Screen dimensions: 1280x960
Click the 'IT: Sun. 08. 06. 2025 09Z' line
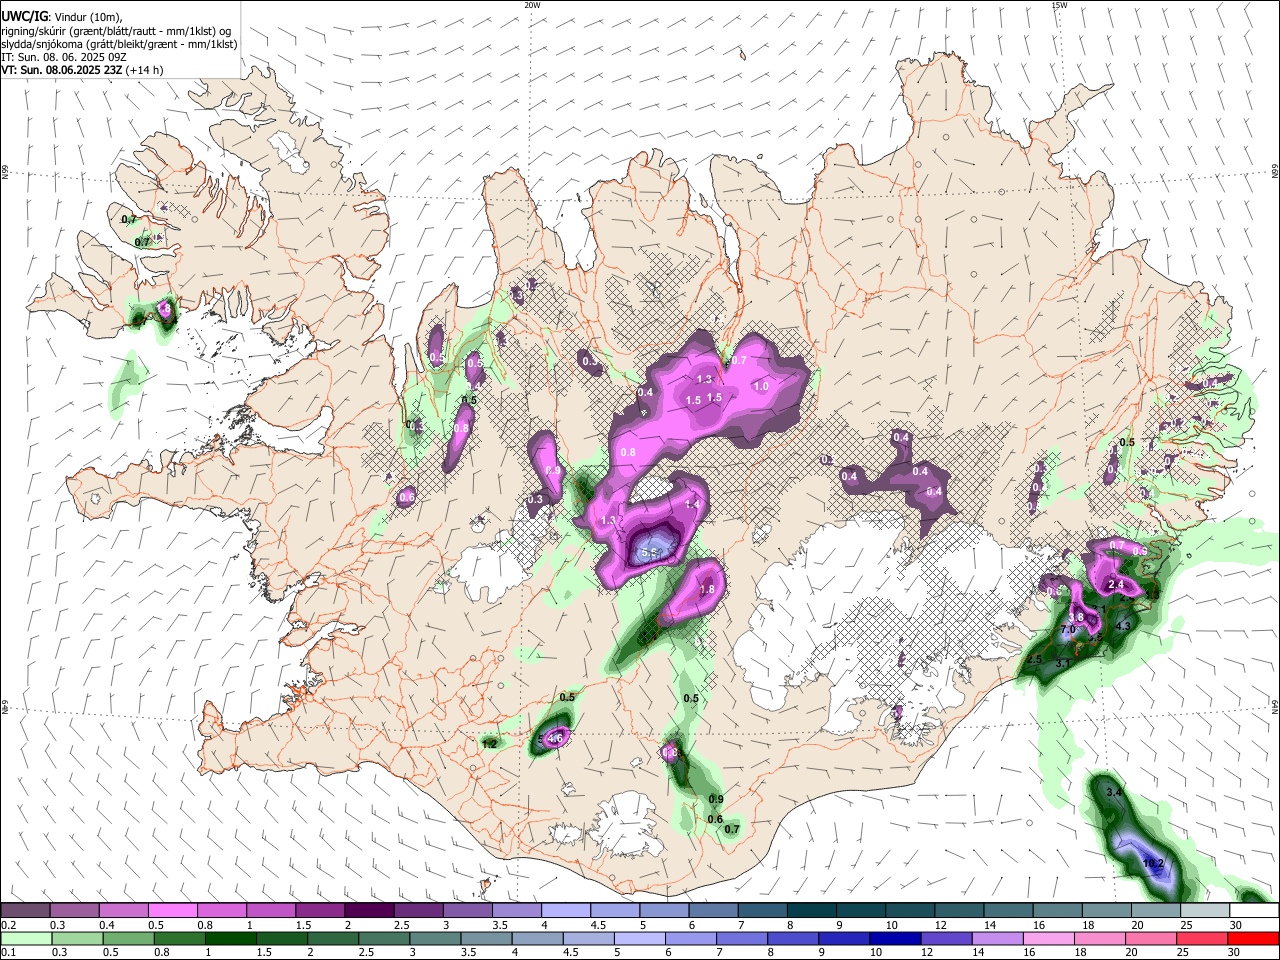(x=65, y=57)
